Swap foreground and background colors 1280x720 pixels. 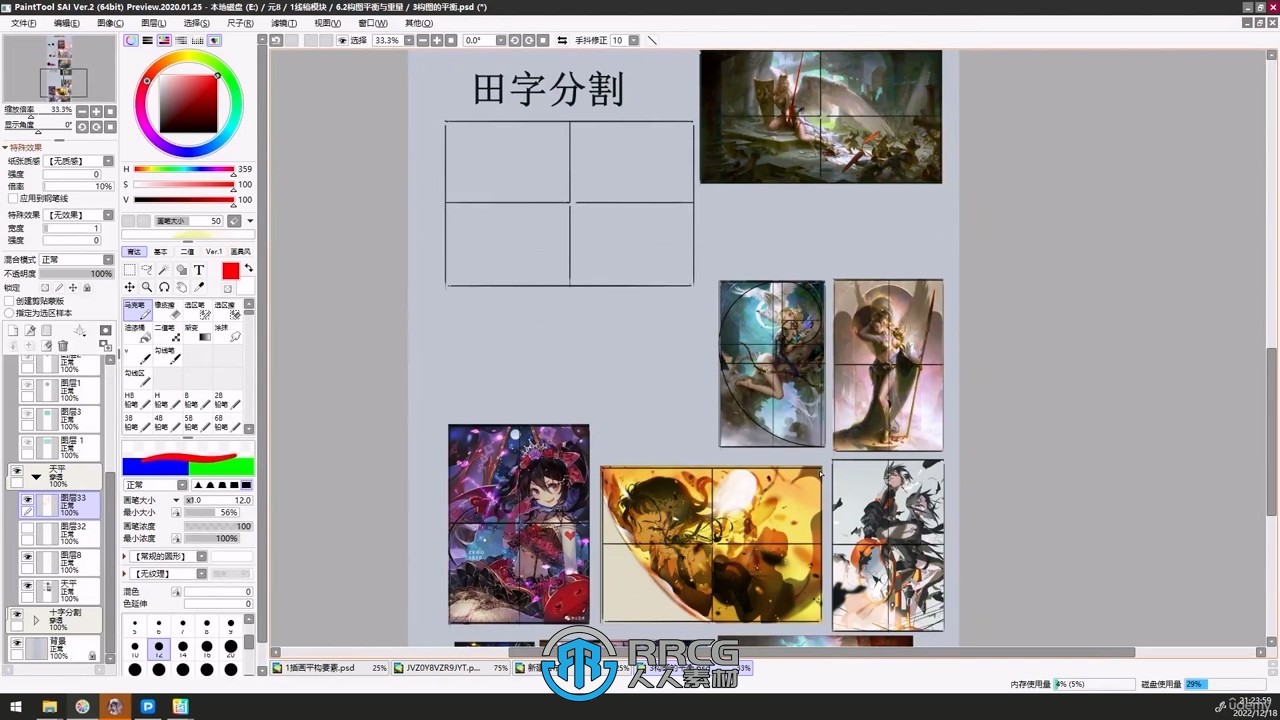coord(248,268)
